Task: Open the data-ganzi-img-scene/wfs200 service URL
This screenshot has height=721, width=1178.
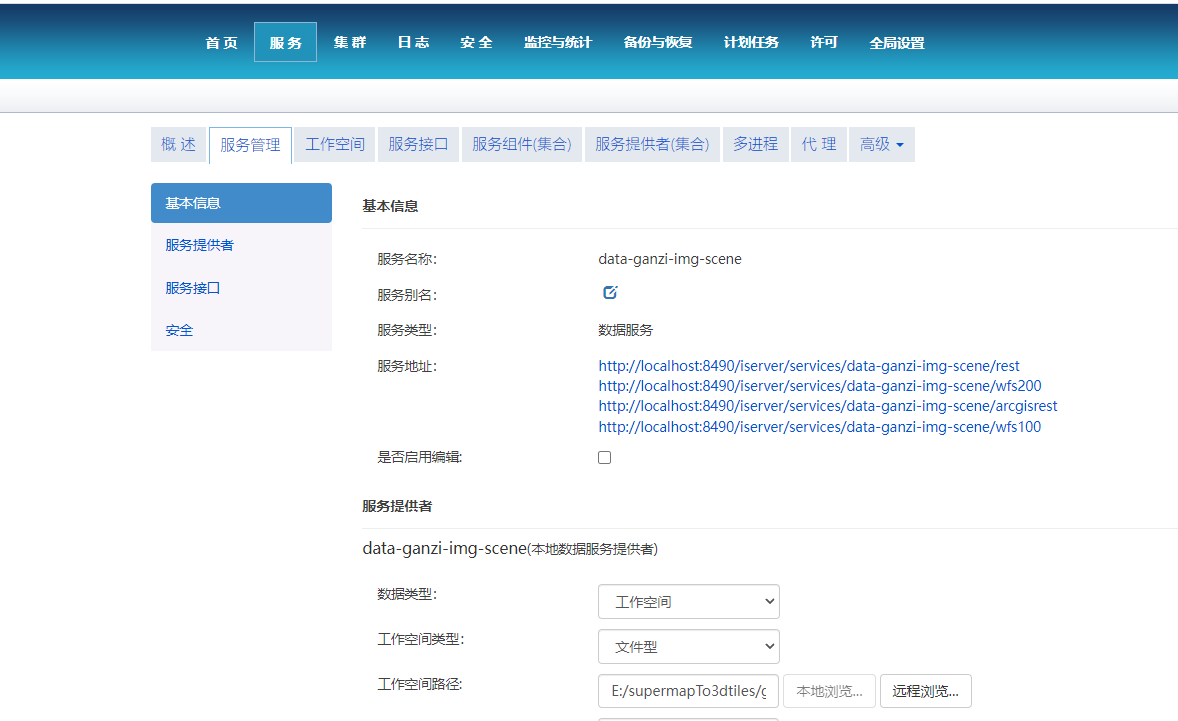Action: click(x=820, y=386)
